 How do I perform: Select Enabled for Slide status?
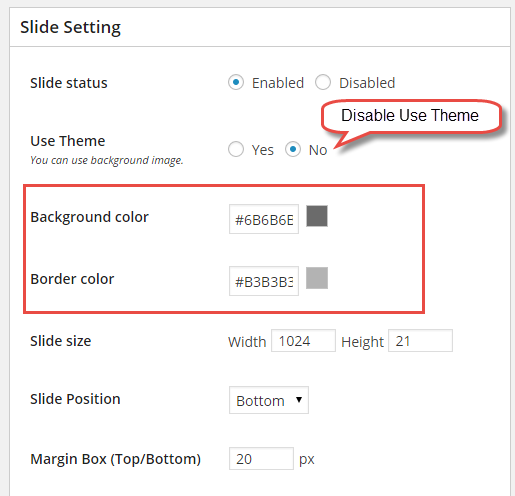coord(236,82)
